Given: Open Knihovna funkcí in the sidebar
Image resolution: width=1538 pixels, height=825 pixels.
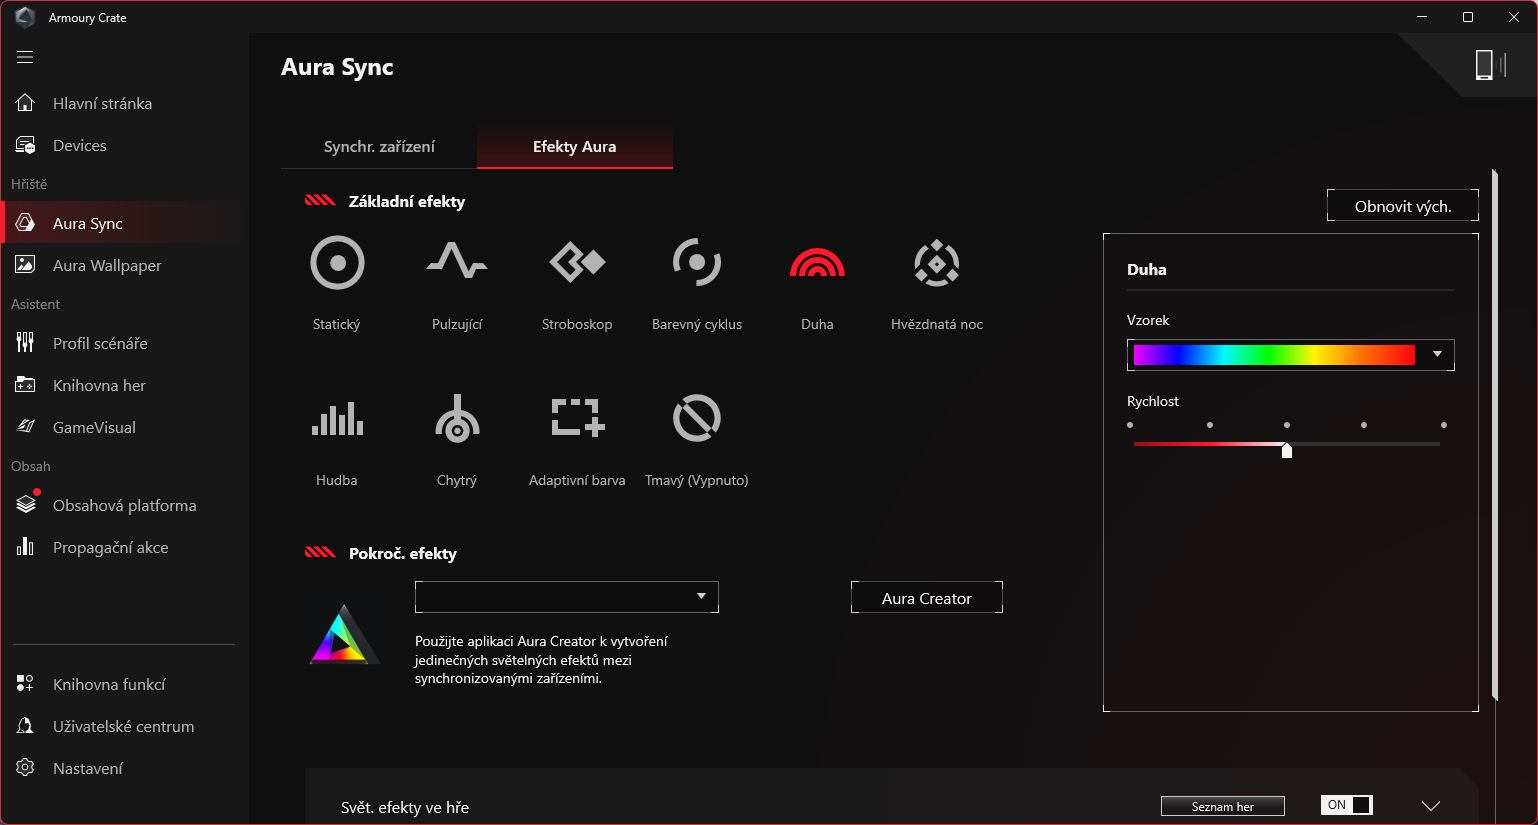Looking at the screenshot, I should [x=124, y=684].
